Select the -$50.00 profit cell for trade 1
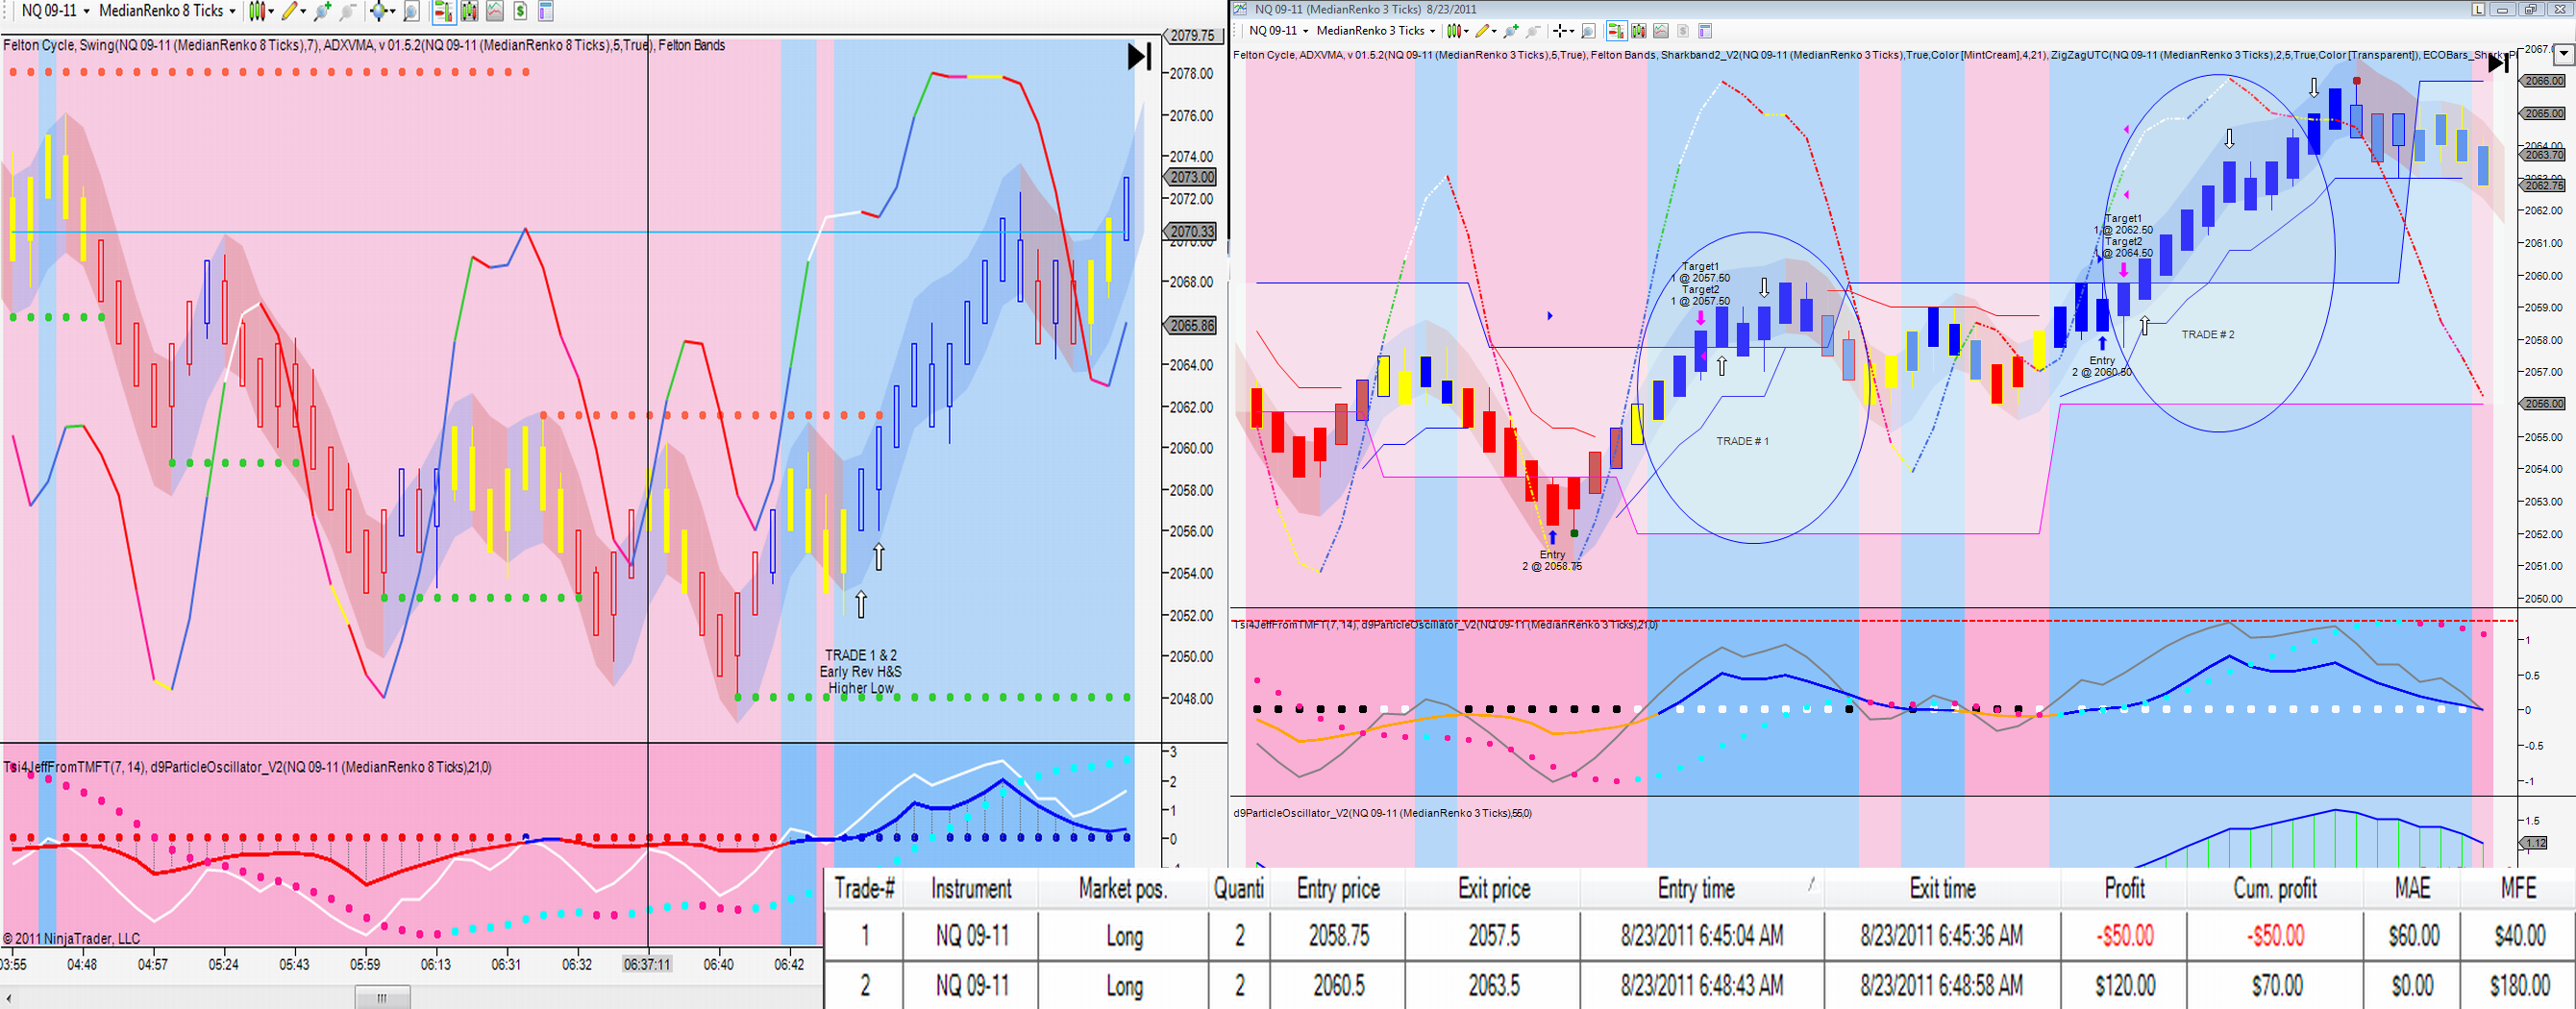 tap(2124, 936)
